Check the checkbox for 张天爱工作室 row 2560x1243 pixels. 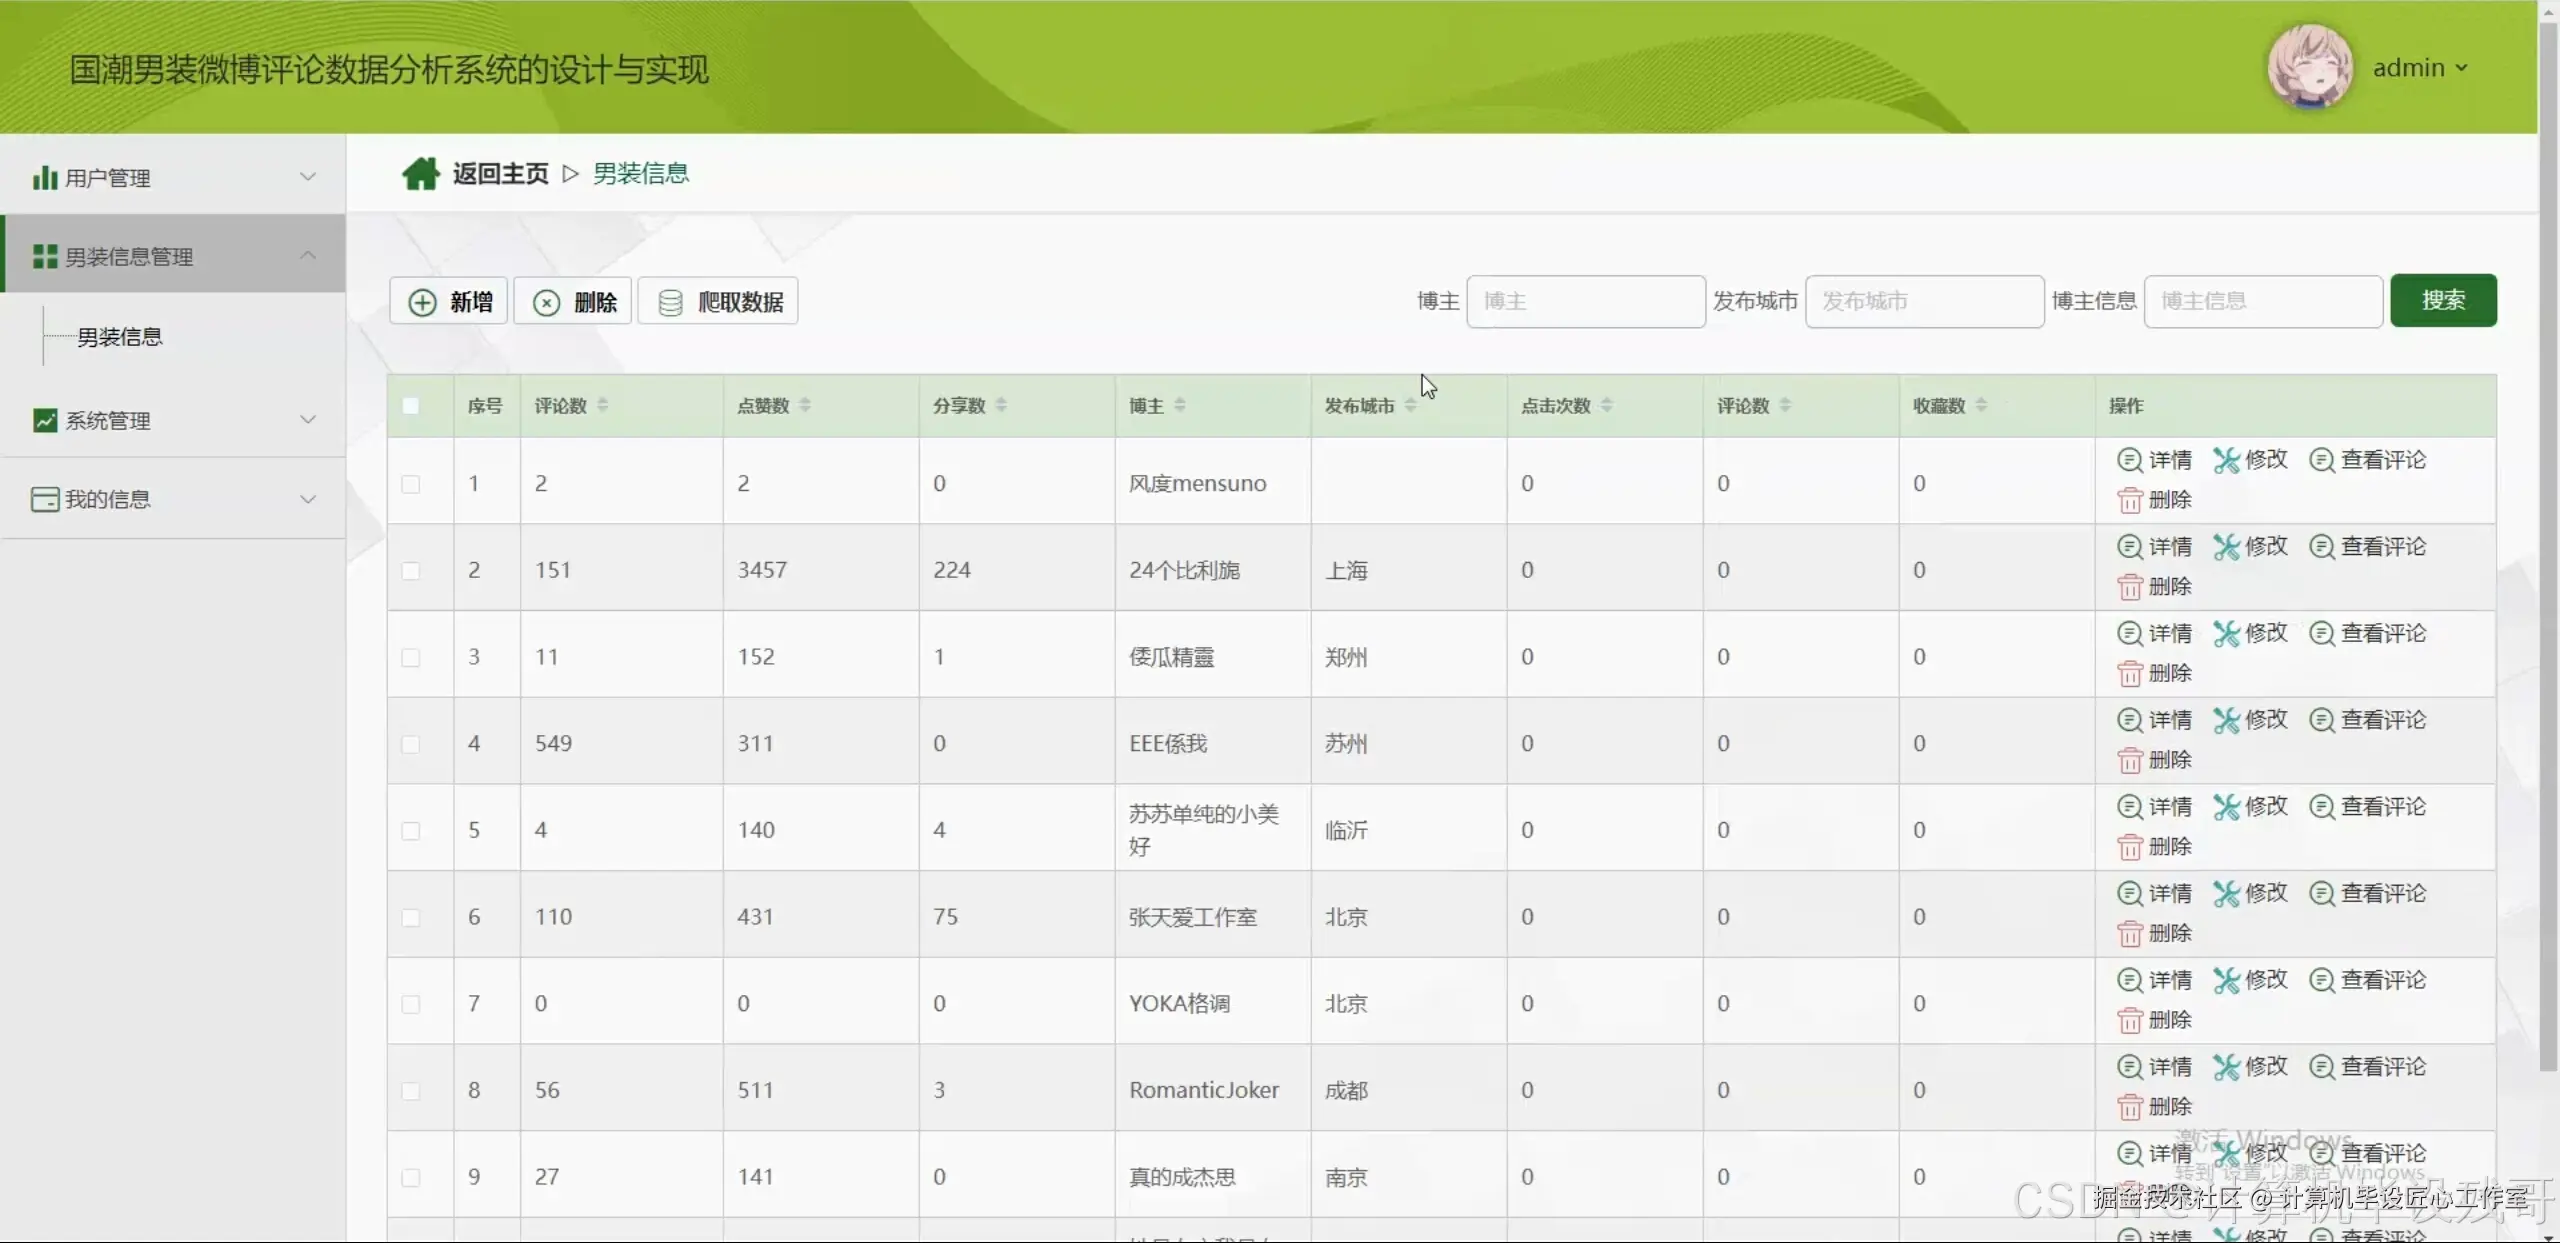pos(410,918)
